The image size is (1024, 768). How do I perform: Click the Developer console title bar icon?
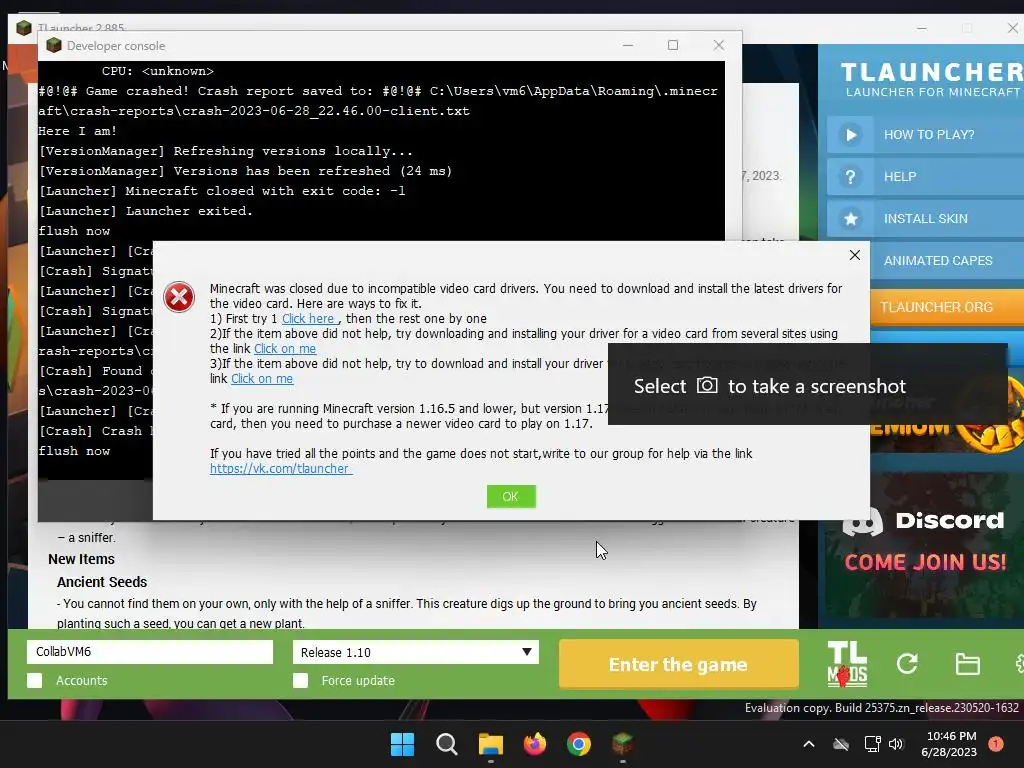coord(54,45)
